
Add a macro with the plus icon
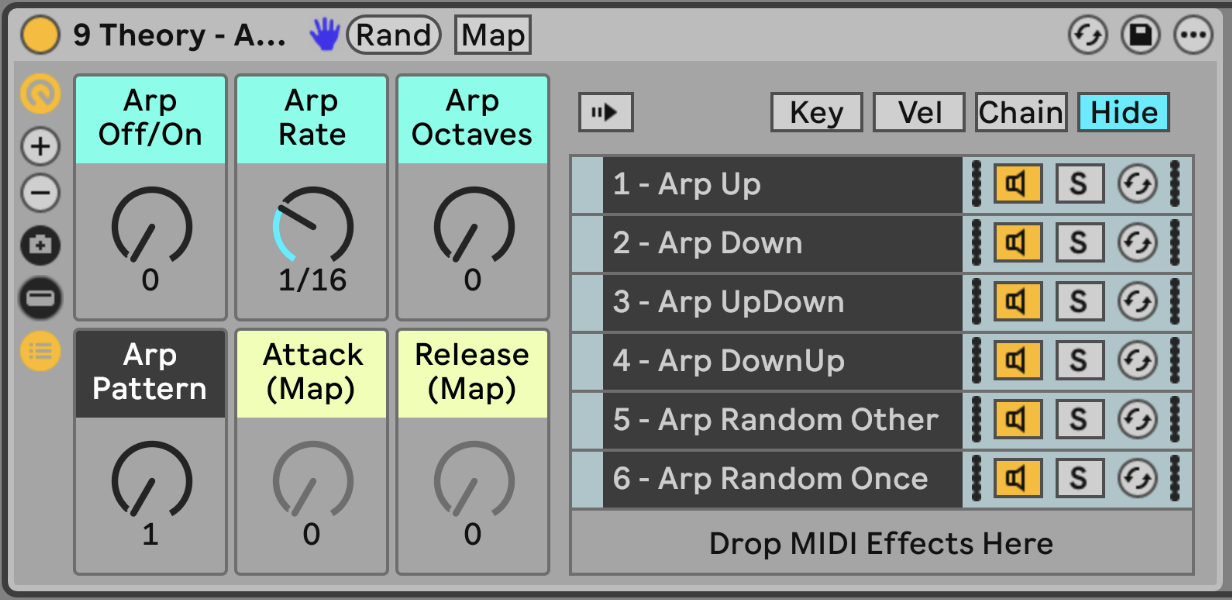click(x=41, y=147)
